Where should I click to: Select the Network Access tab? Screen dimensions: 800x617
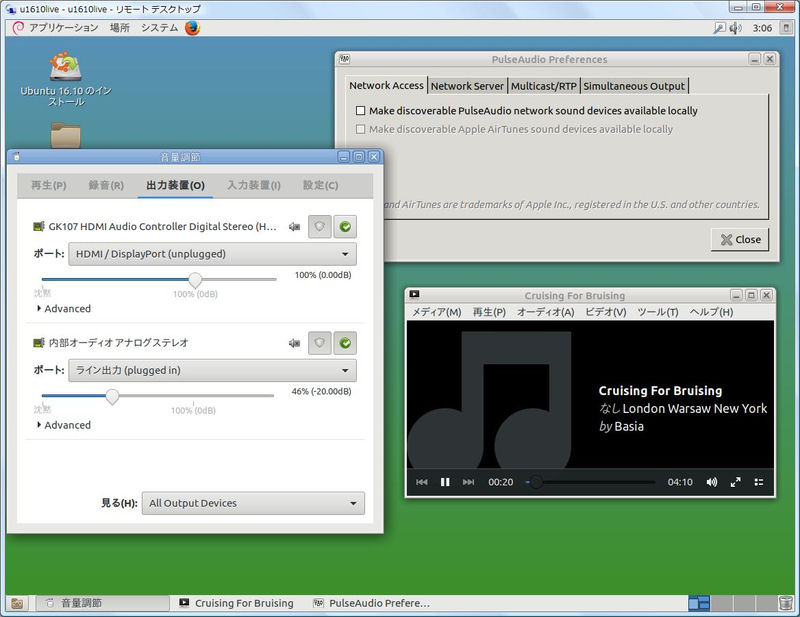click(x=386, y=86)
